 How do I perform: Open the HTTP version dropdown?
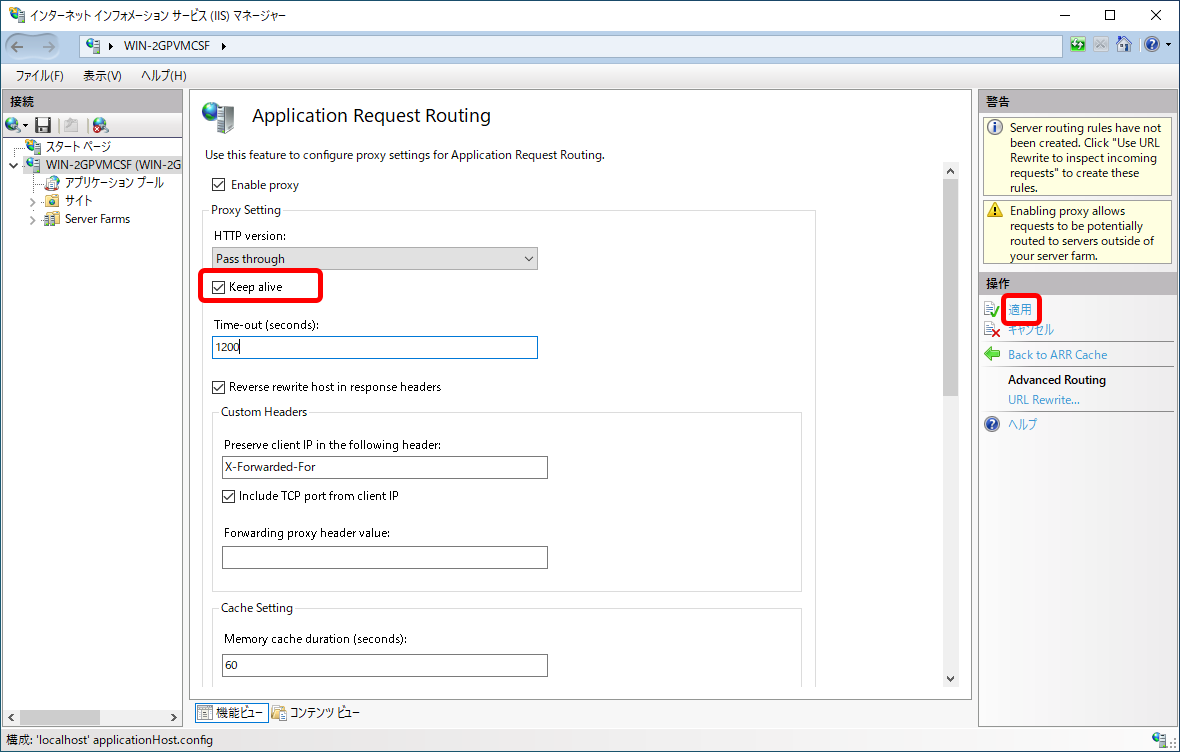tap(376, 259)
